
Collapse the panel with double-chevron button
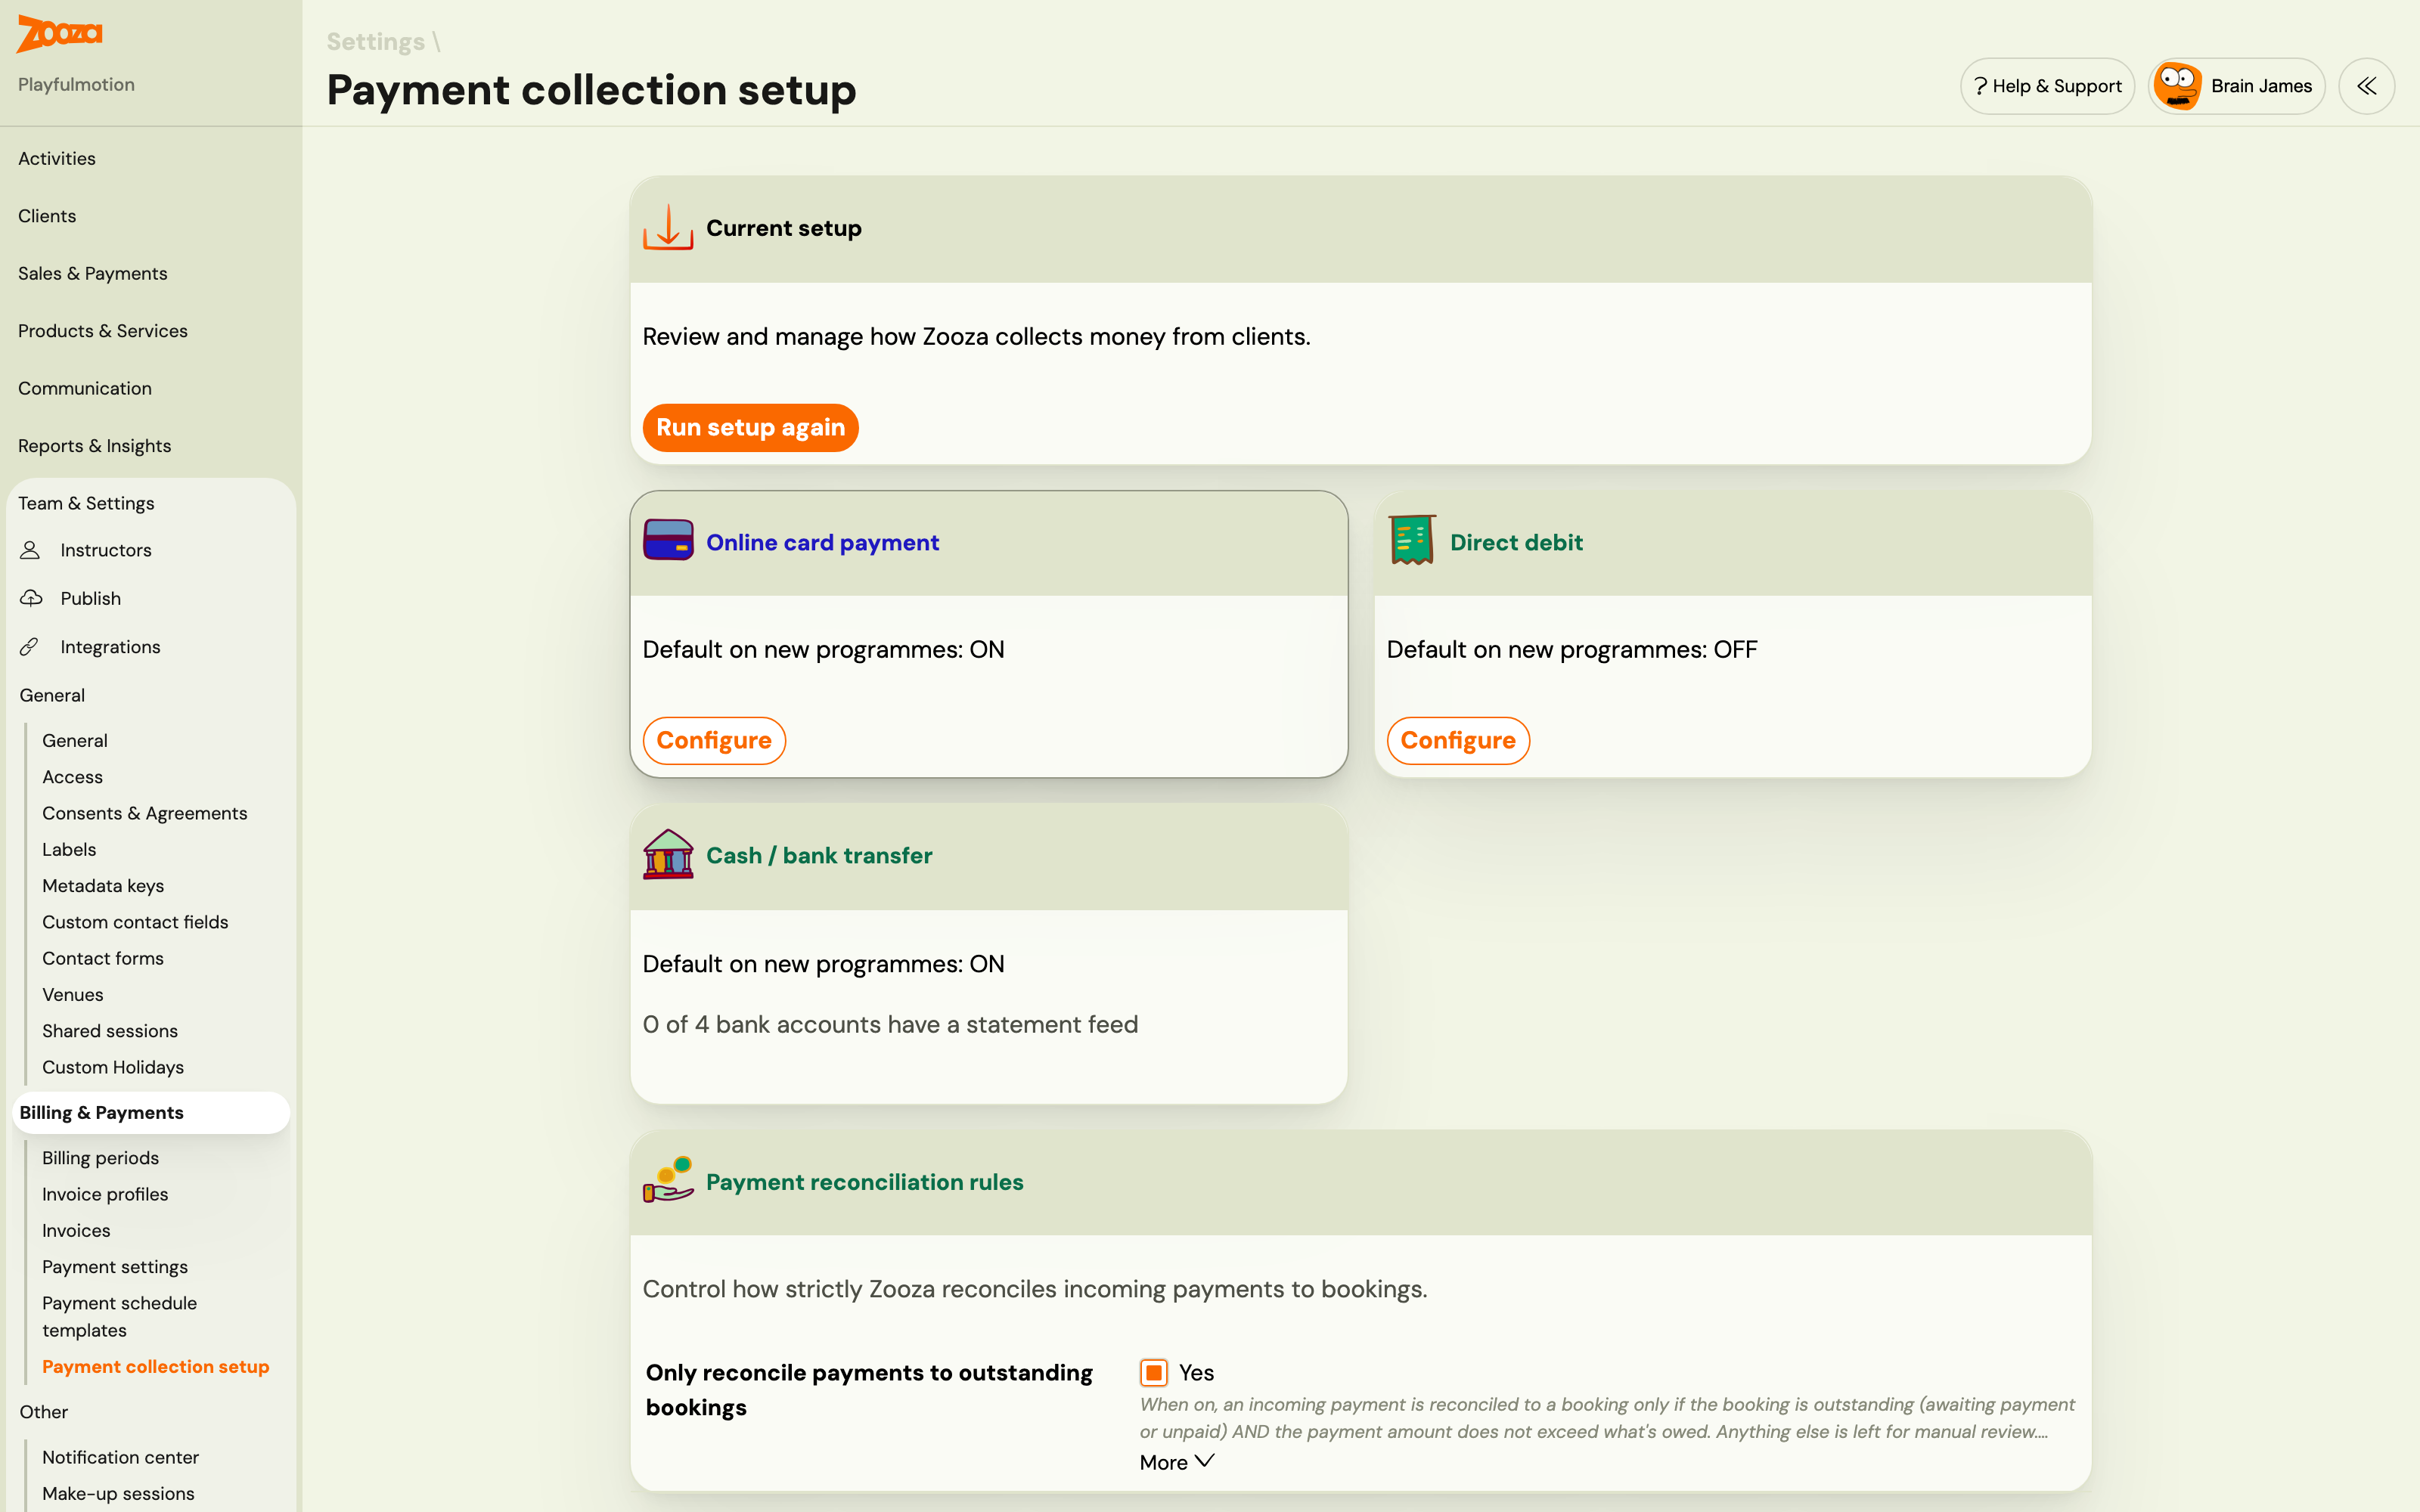2366,86
